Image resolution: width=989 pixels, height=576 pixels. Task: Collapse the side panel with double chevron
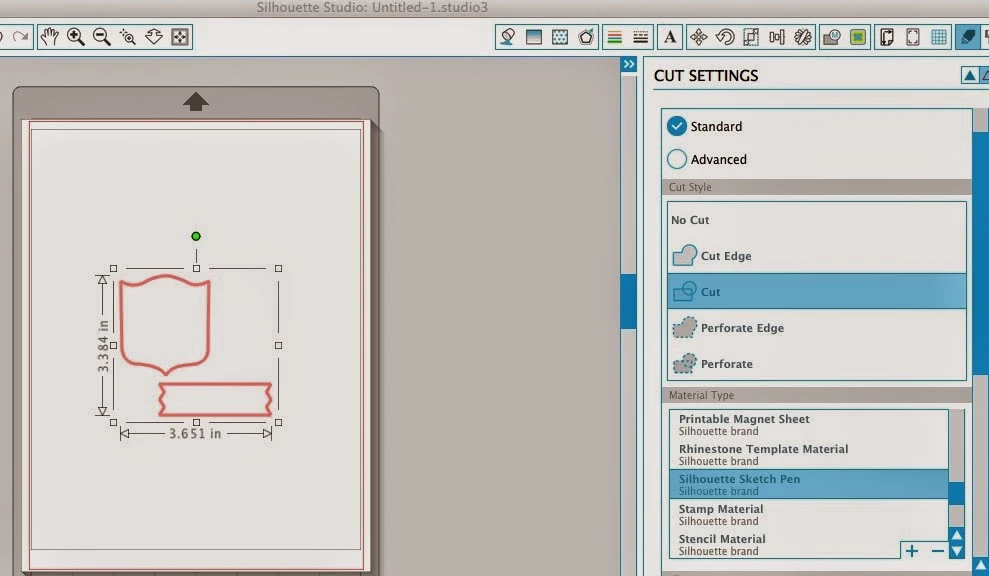629,64
